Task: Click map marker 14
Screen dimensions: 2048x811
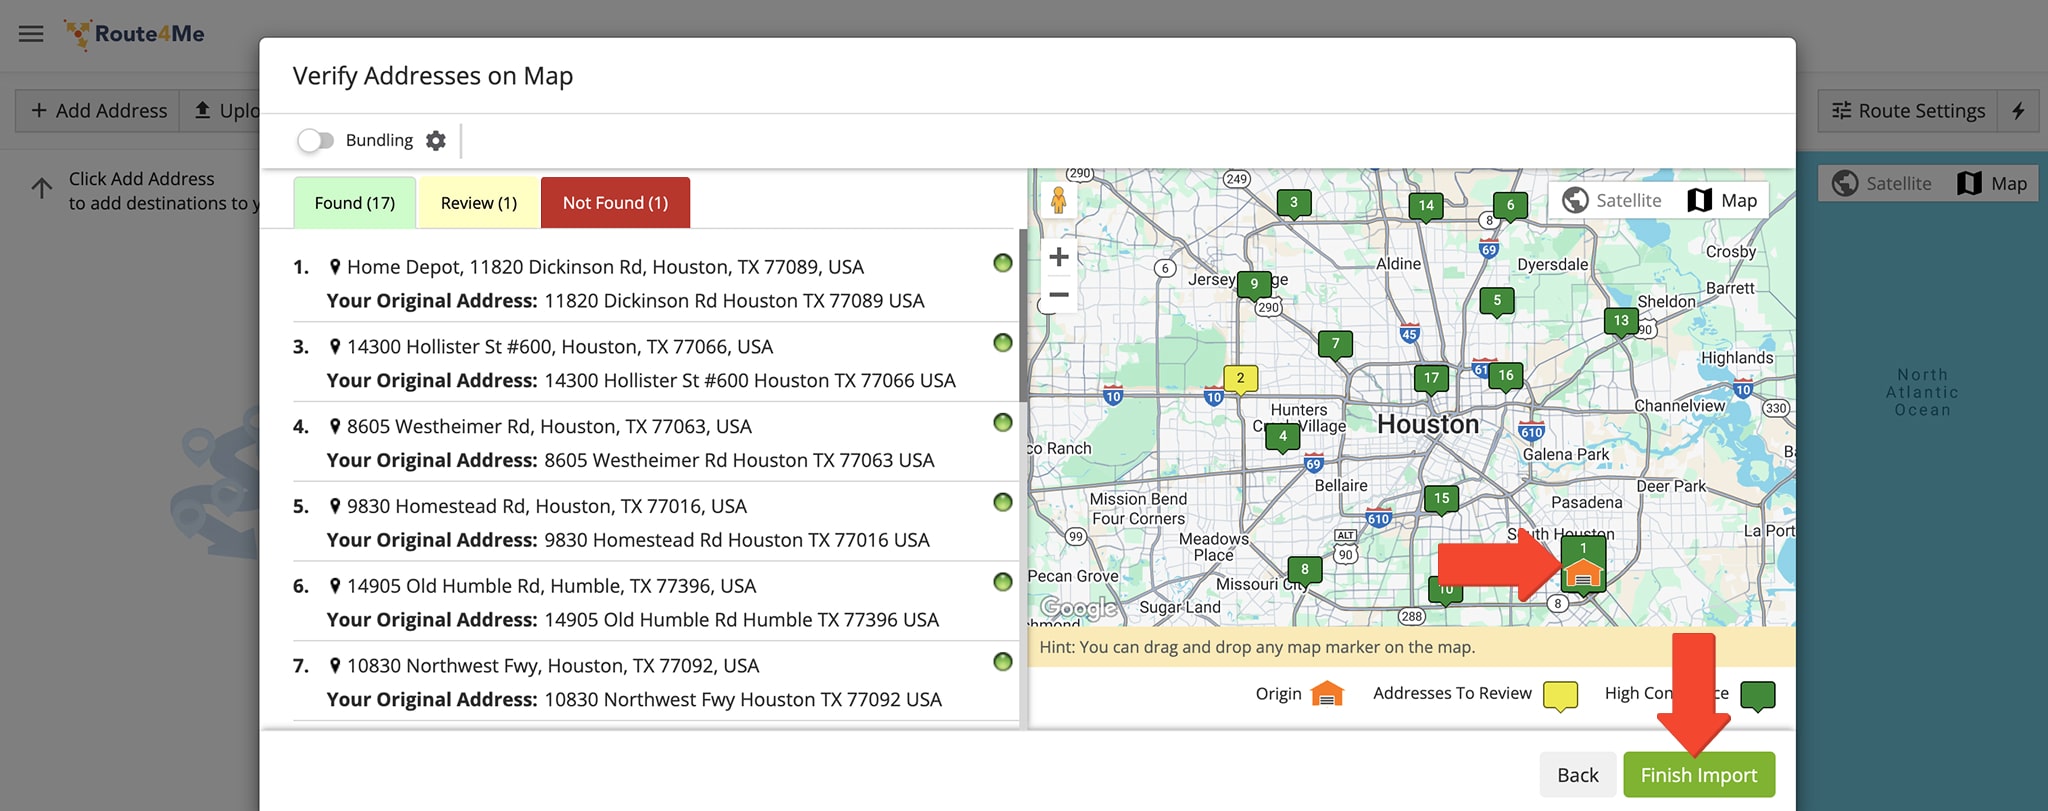Action: click(x=1426, y=207)
